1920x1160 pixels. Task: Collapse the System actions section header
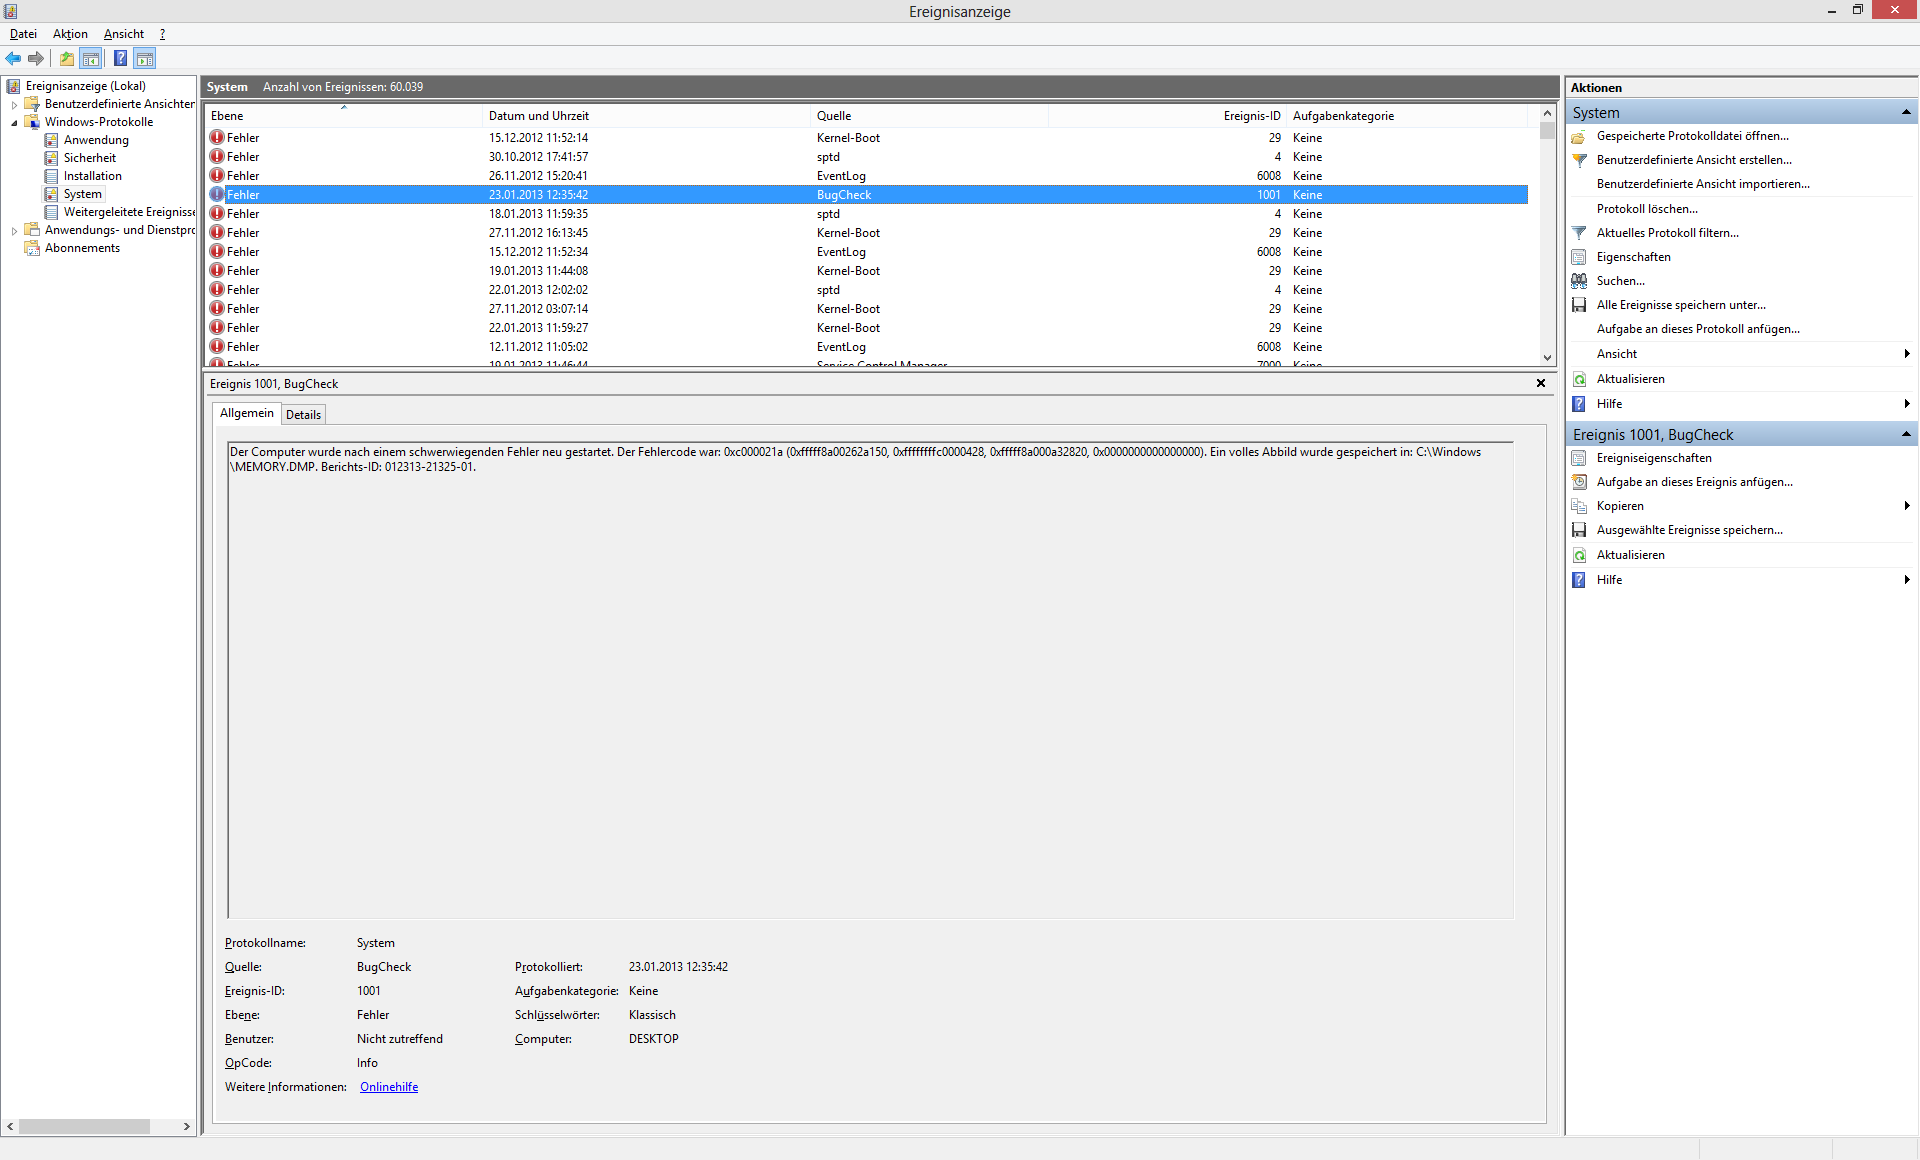click(x=1906, y=112)
